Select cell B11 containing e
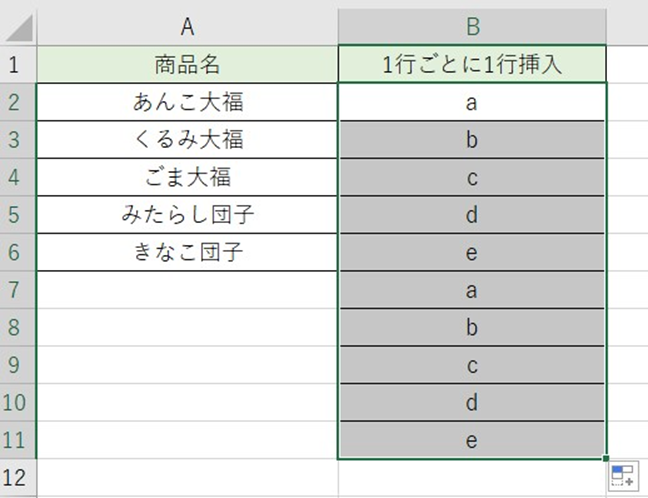 click(472, 439)
